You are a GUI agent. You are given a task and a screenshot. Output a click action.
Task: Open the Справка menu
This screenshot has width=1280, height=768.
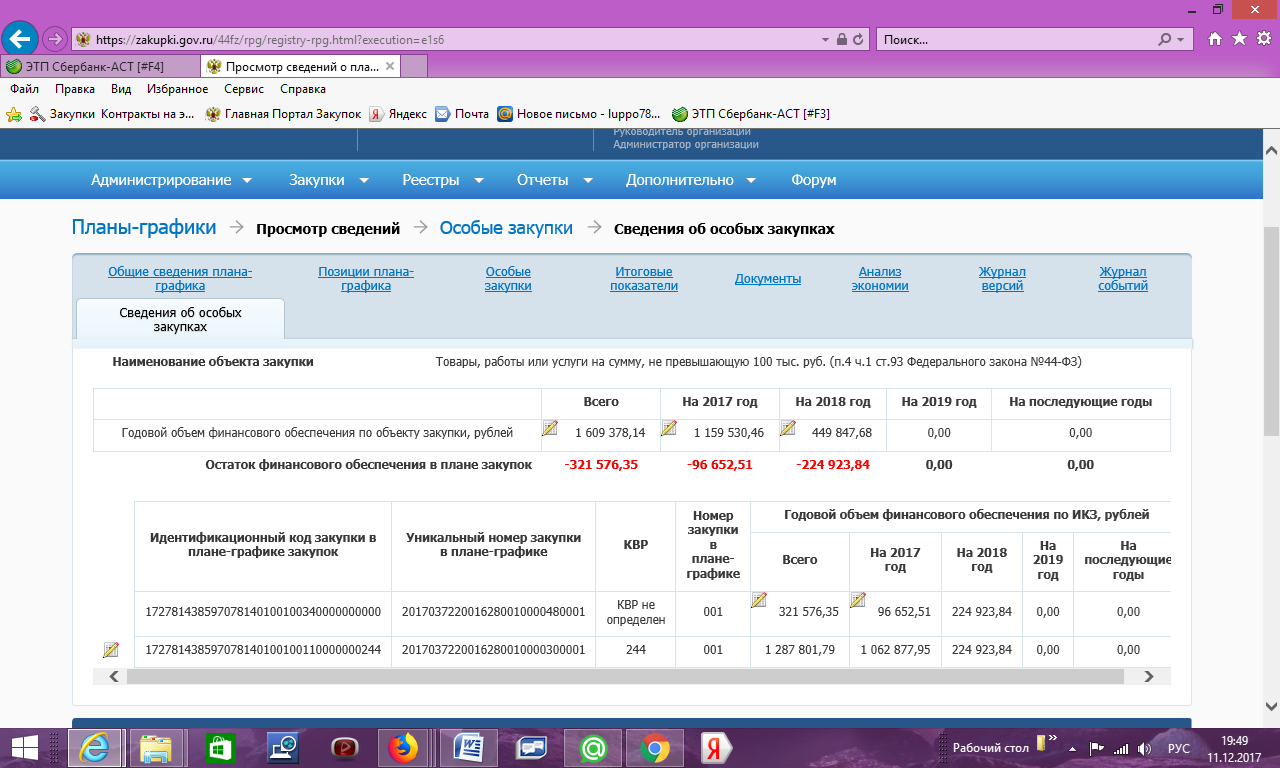pos(303,89)
